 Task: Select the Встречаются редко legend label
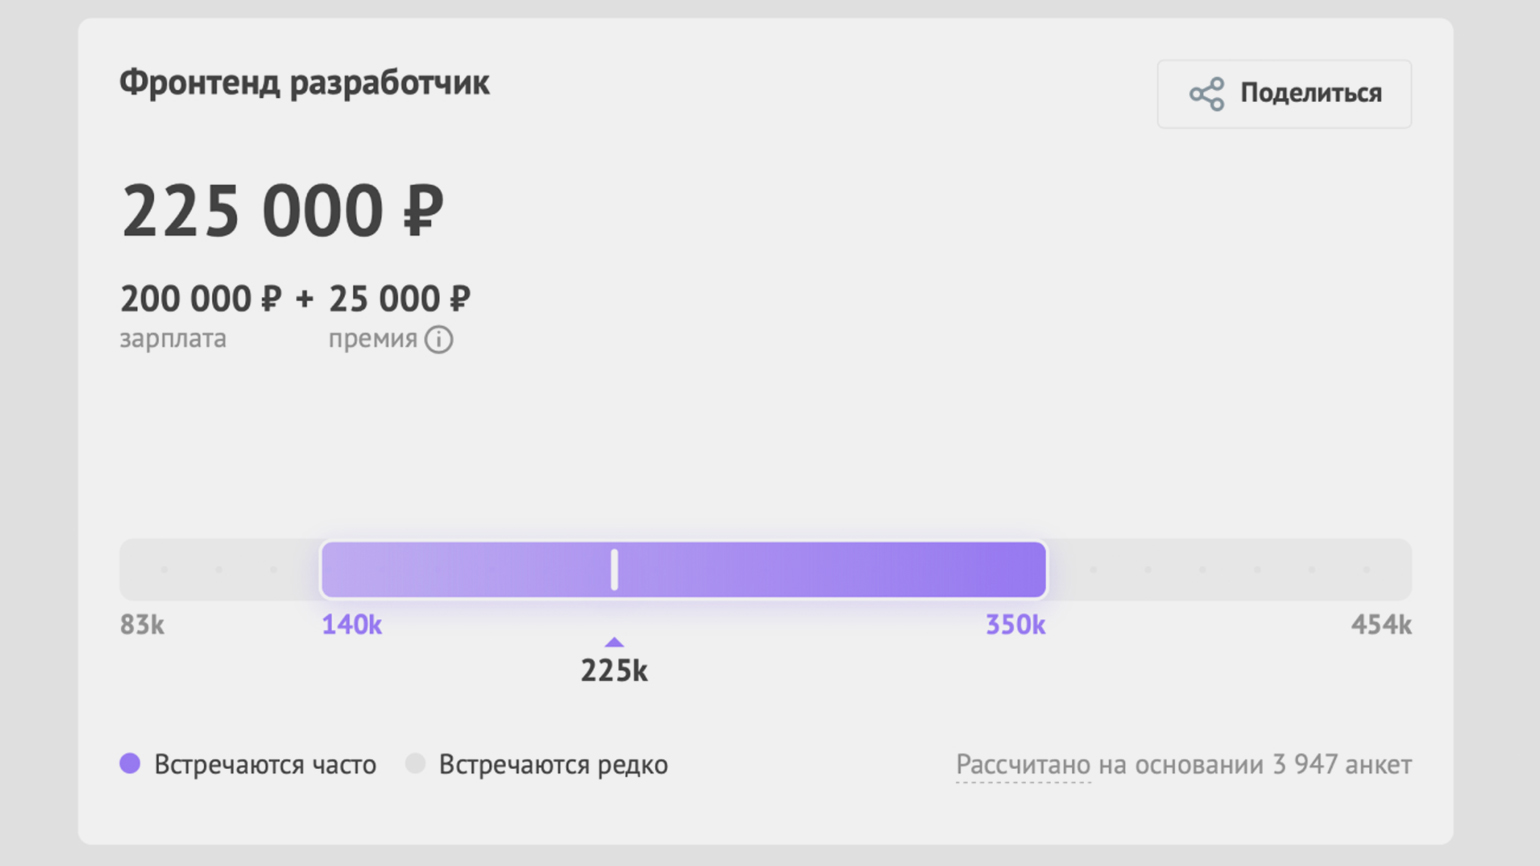[x=553, y=765]
